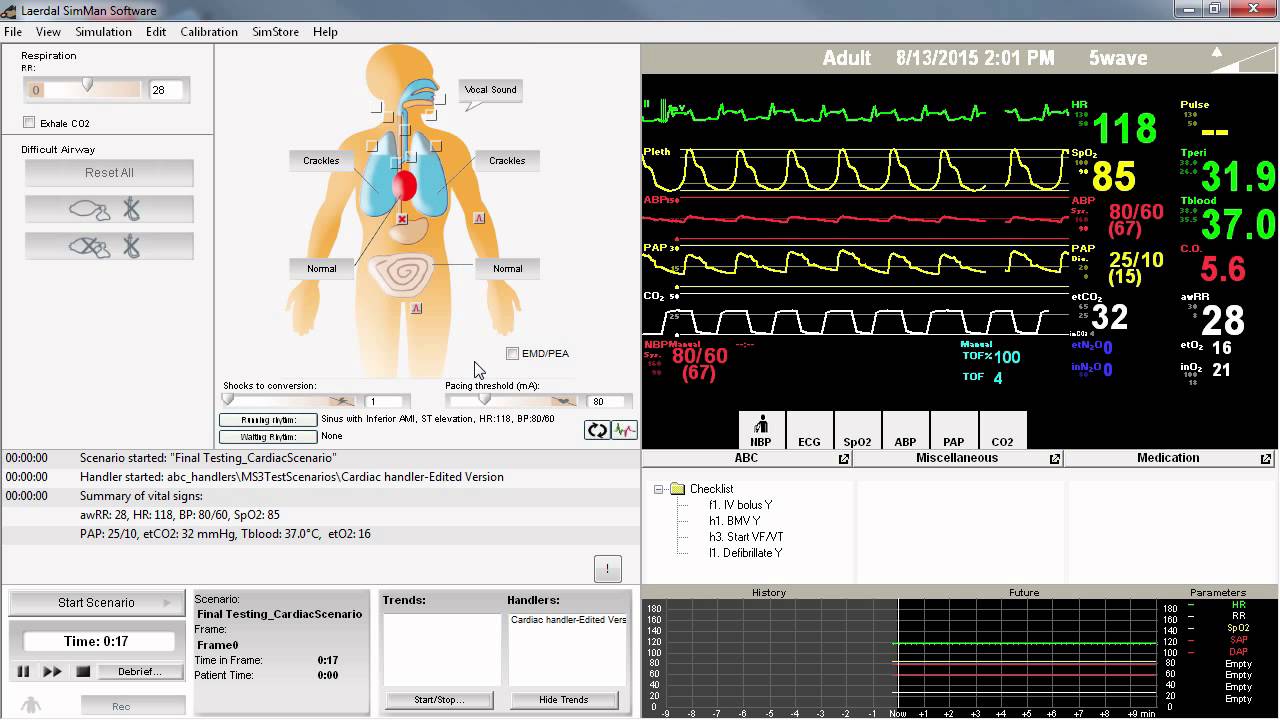Click the Hide Trends button

tap(564, 700)
